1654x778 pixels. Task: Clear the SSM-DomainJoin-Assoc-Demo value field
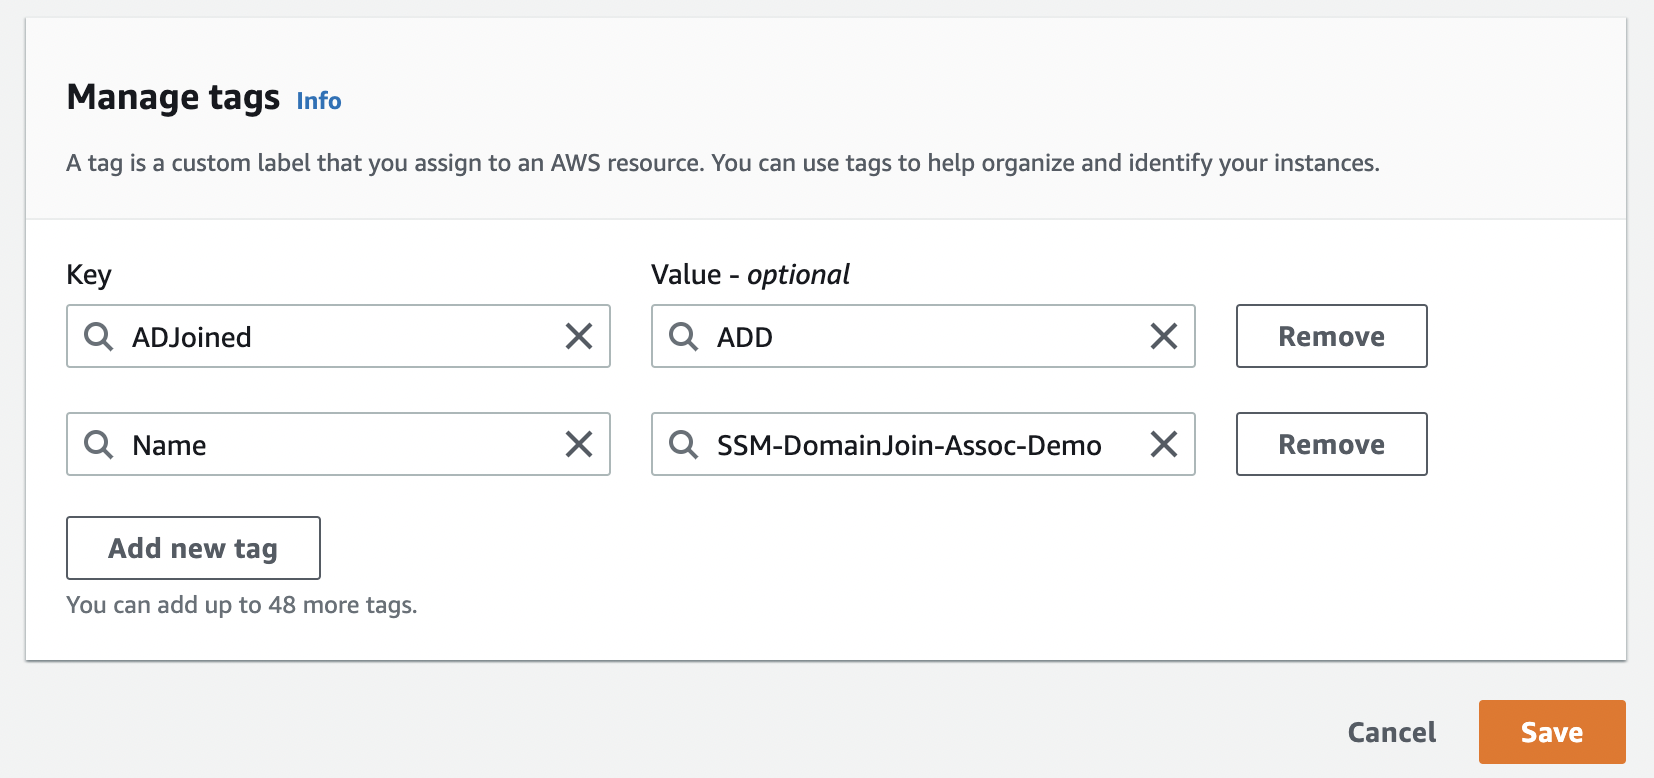pos(1164,445)
